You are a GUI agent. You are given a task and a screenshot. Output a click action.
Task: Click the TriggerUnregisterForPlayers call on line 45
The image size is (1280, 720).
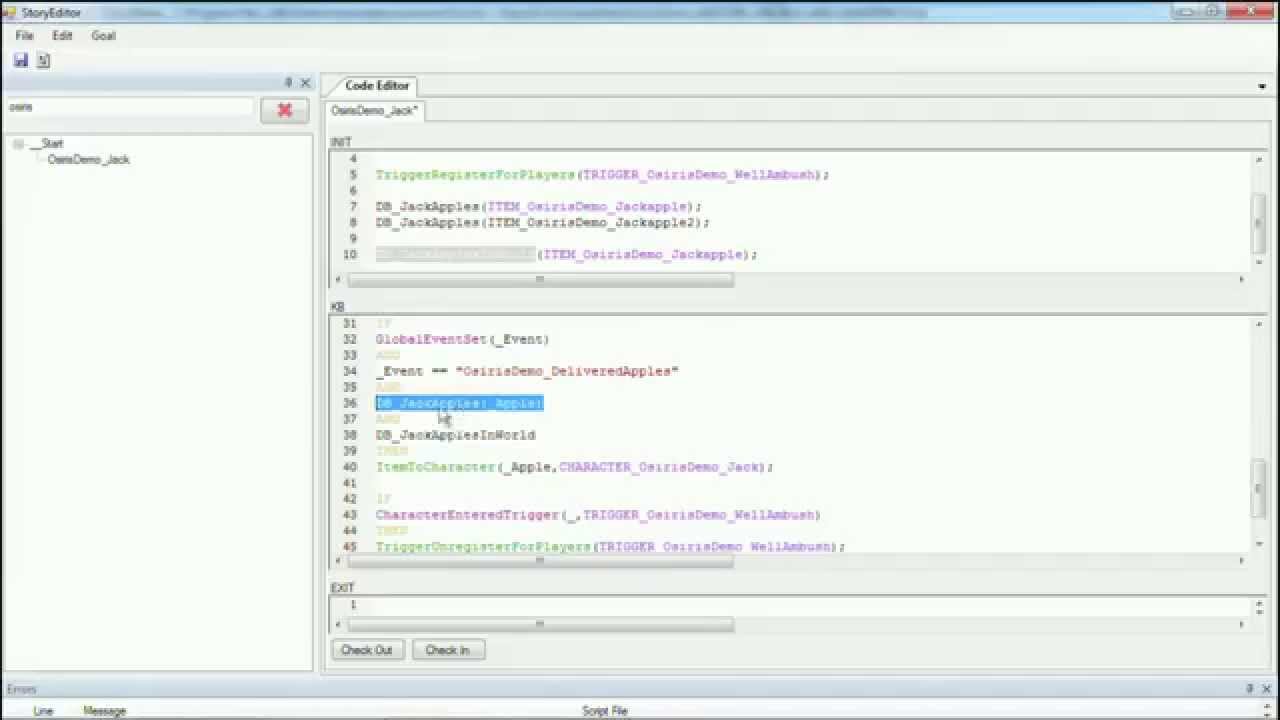pos(610,547)
